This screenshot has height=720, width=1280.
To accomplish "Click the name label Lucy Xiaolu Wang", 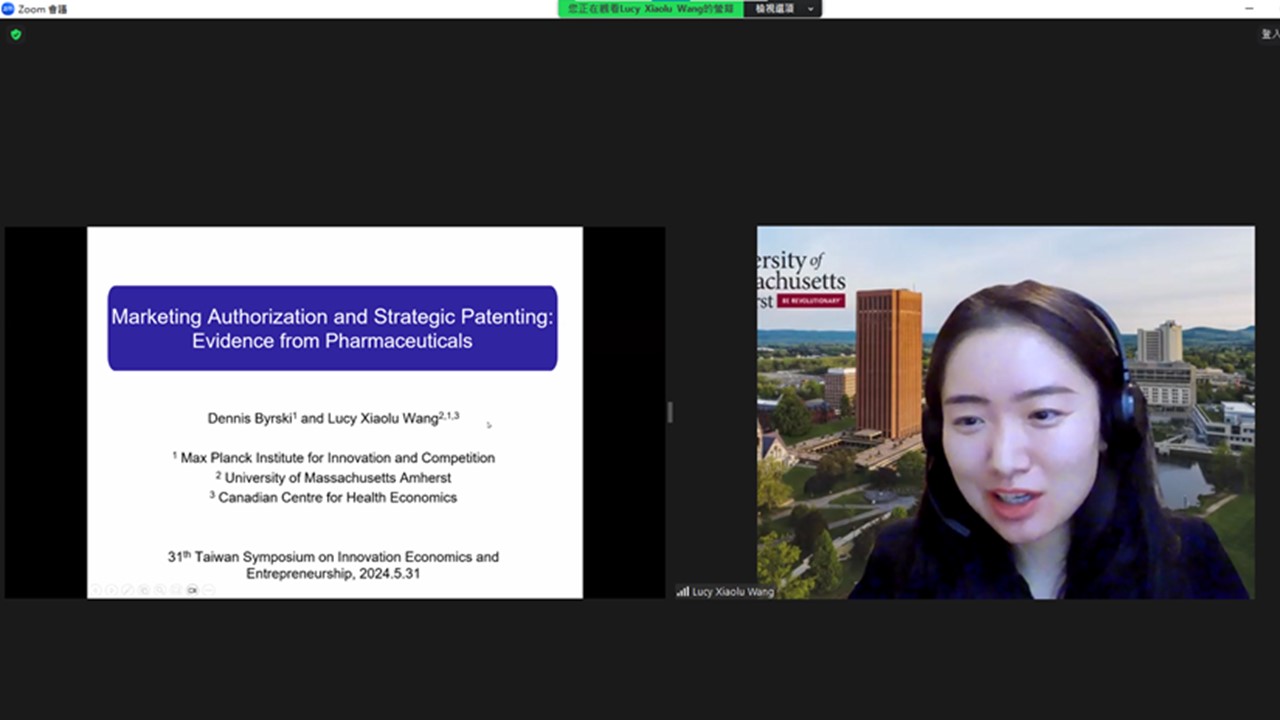I will point(732,592).
